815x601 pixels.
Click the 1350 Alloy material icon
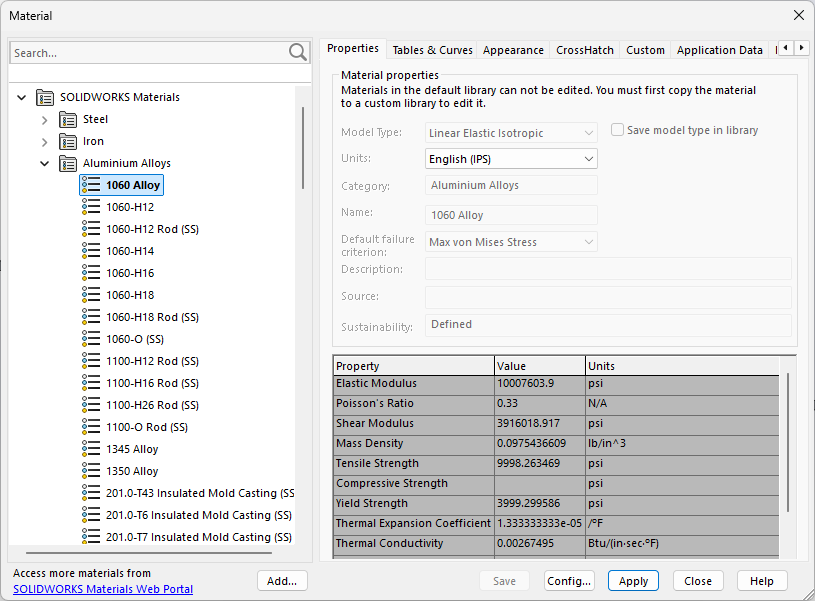pyautogui.click(x=91, y=471)
